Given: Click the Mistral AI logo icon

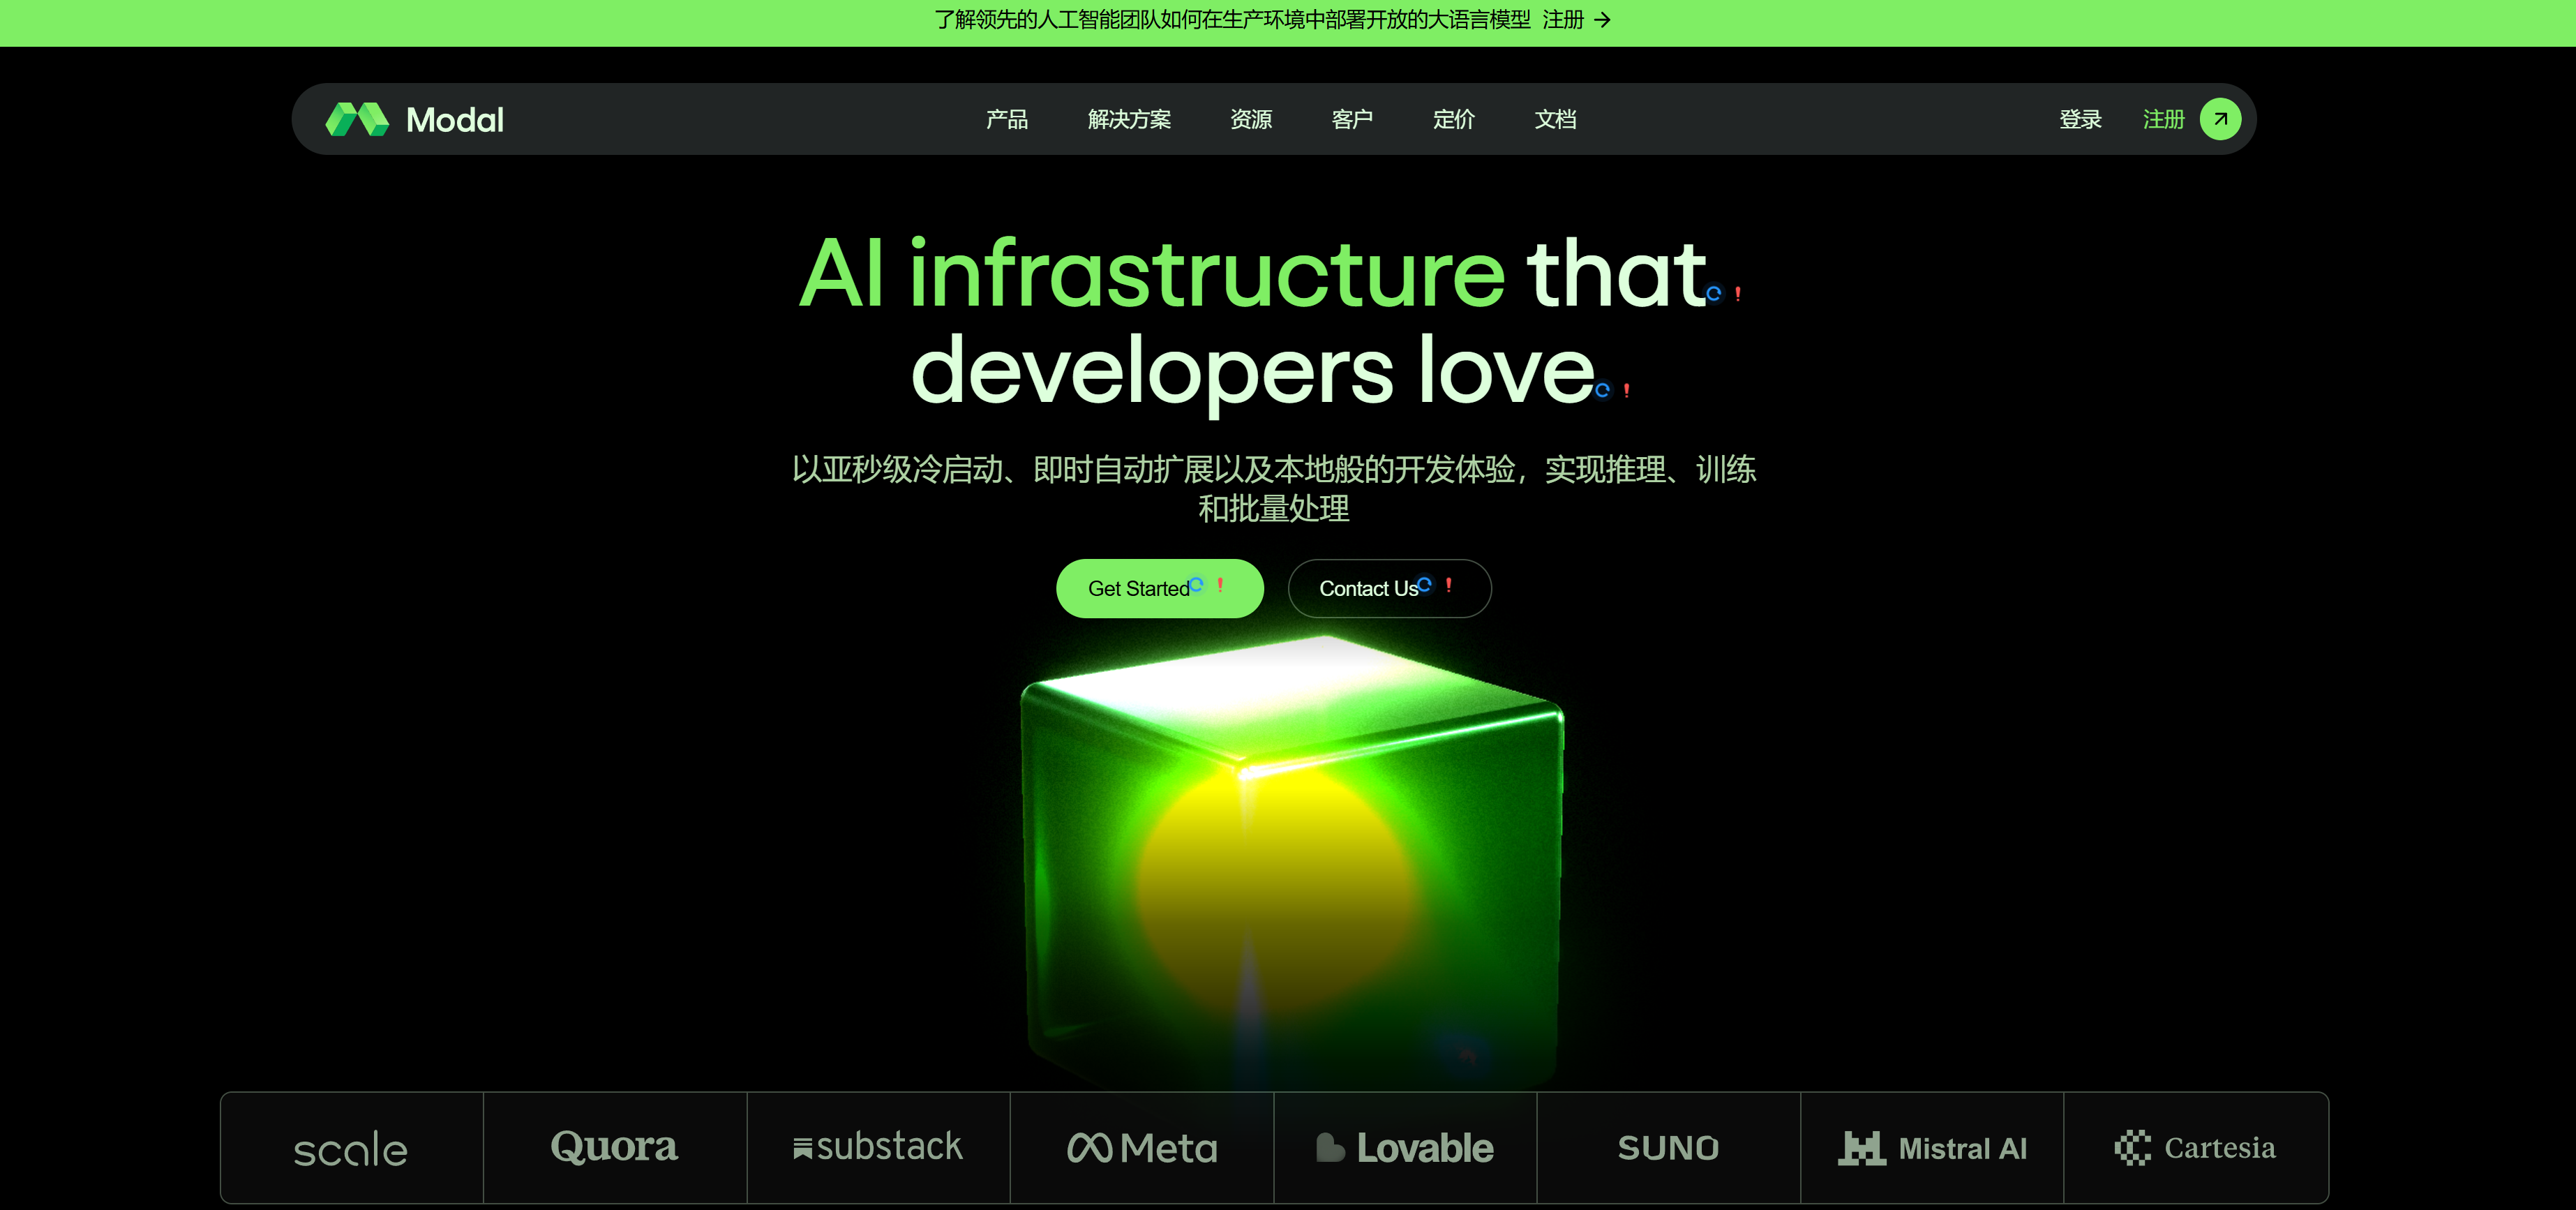Looking at the screenshot, I should (x=1862, y=1148).
